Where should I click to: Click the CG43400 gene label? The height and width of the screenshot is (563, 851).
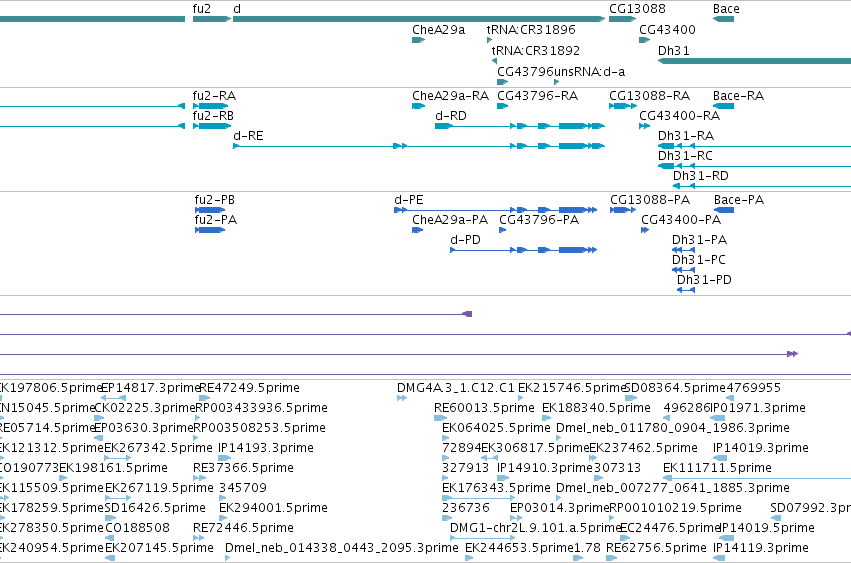click(x=667, y=30)
